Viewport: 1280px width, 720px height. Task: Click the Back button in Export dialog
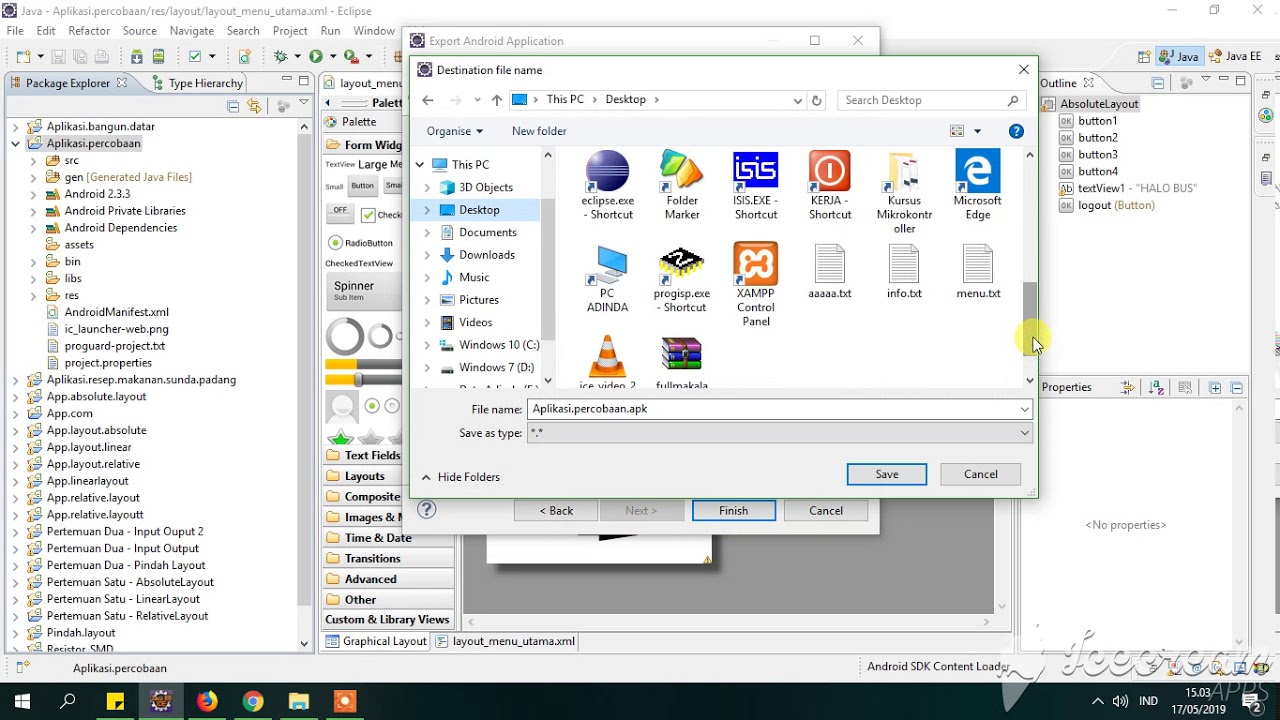pyautogui.click(x=556, y=510)
